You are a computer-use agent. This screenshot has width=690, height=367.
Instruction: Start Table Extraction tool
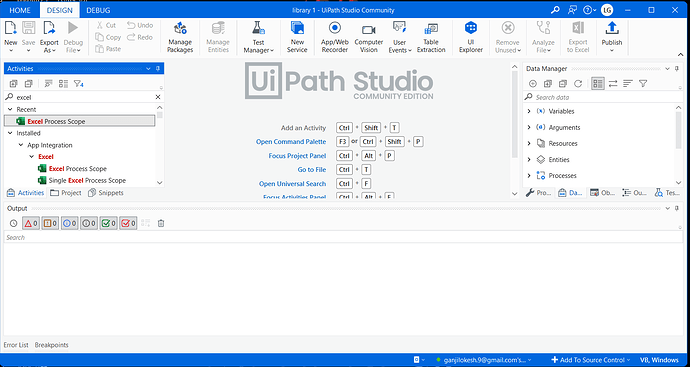(x=431, y=37)
